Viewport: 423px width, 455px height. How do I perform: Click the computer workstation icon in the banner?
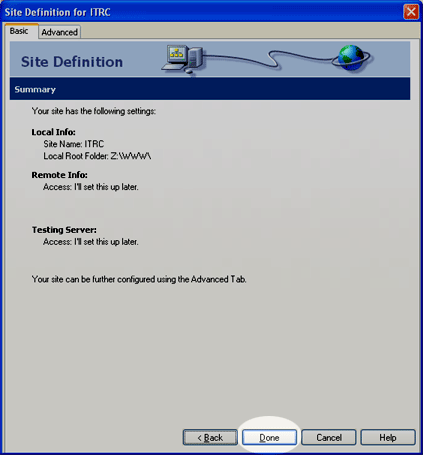coord(183,59)
